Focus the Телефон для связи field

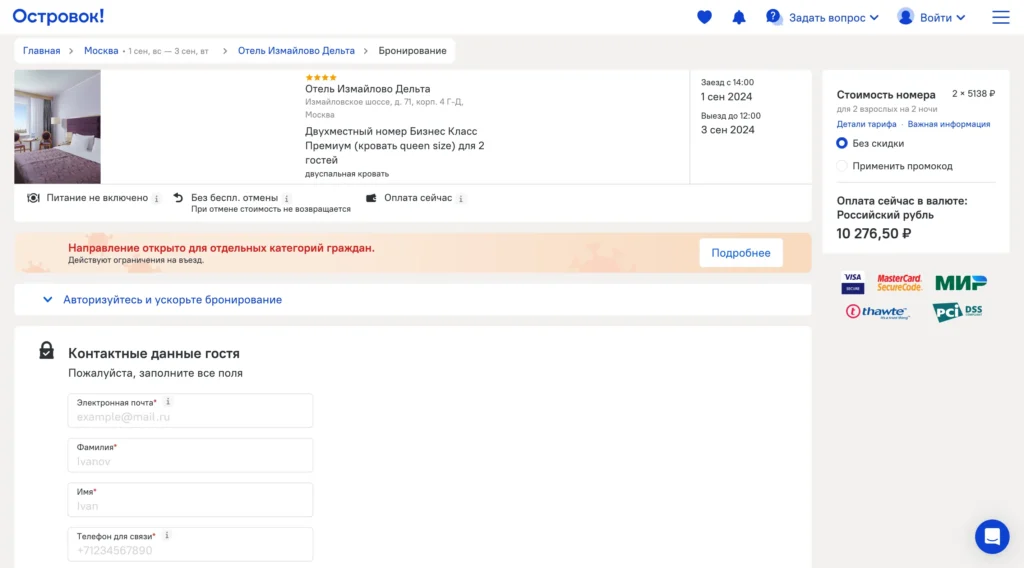190,544
